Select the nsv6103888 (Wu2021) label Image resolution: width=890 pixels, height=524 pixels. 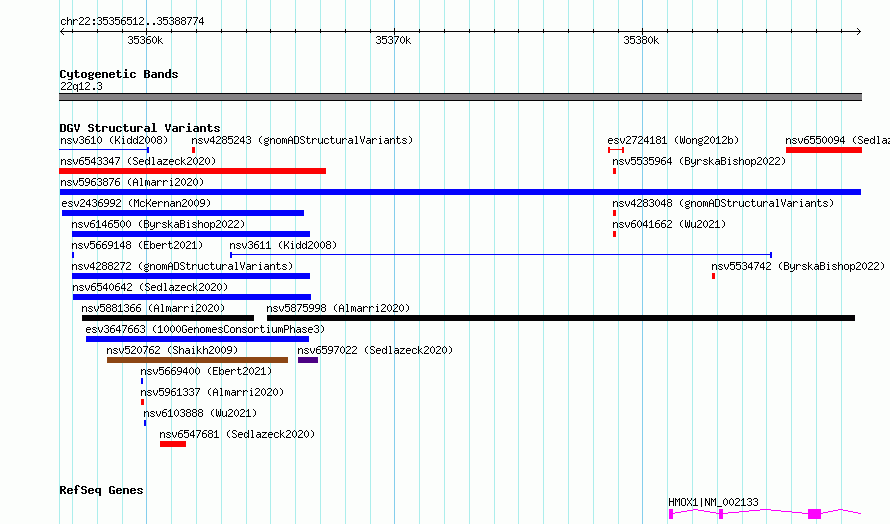point(200,413)
